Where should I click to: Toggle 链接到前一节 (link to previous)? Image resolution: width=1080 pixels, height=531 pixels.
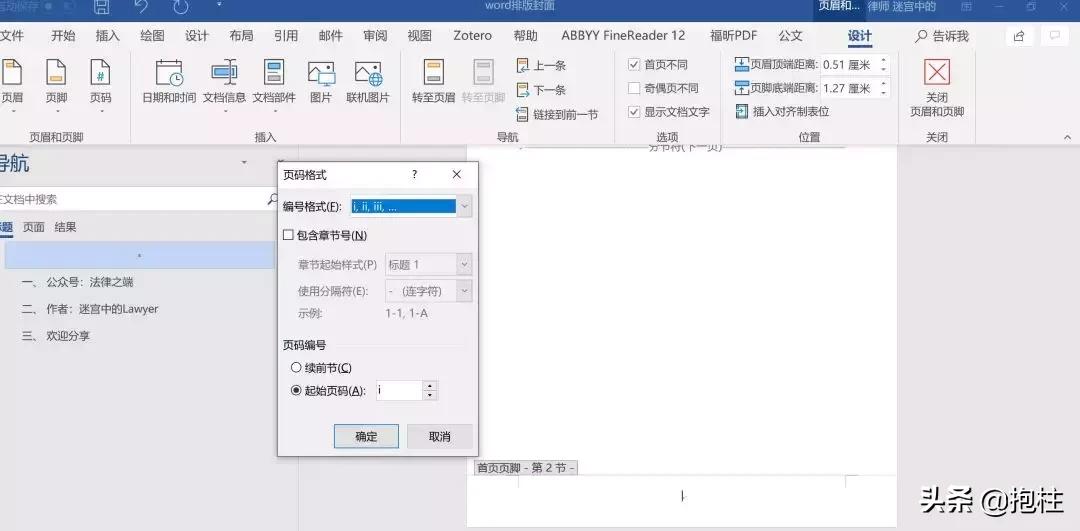[557, 114]
